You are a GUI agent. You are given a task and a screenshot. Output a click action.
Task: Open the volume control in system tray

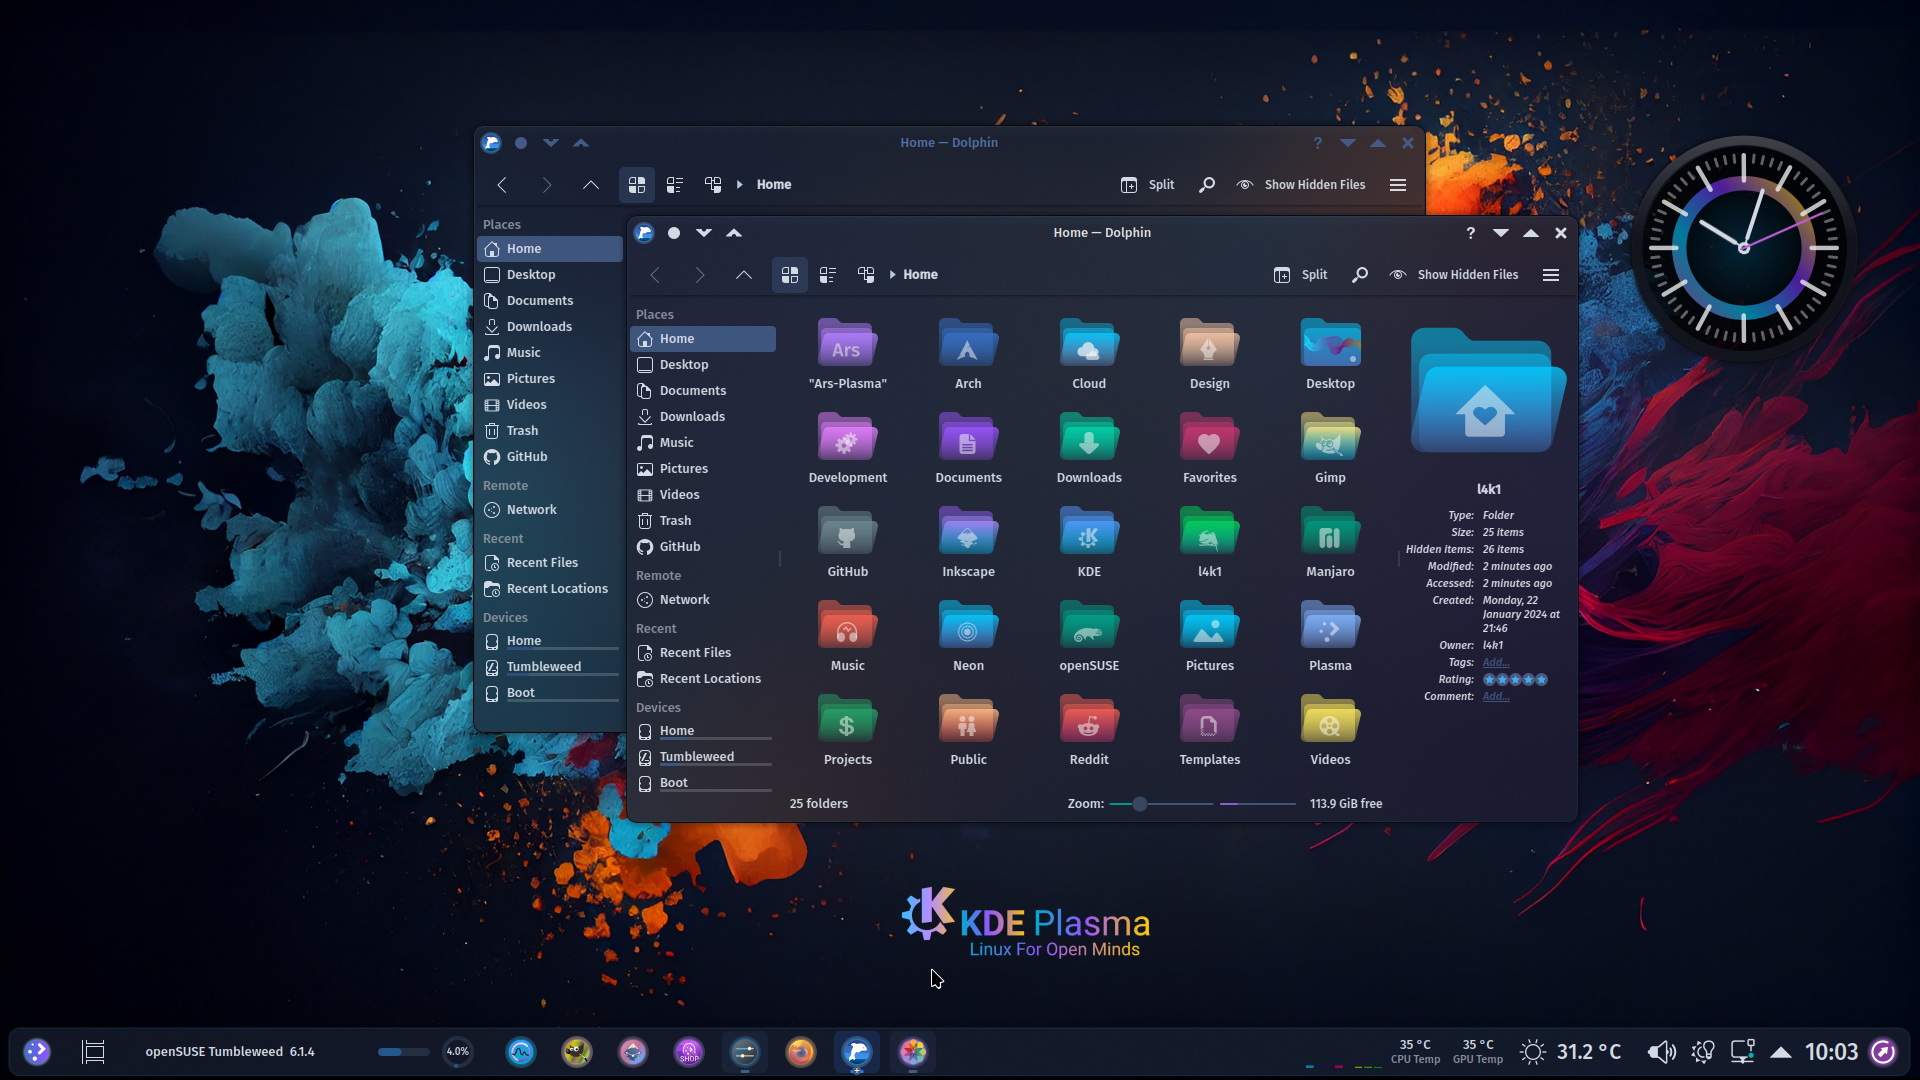(1661, 1051)
